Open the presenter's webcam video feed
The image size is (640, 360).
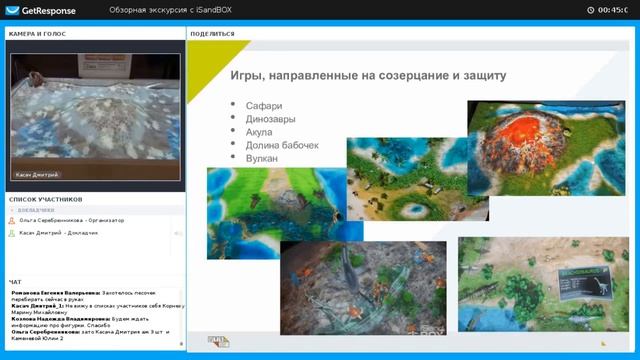pos(96,117)
